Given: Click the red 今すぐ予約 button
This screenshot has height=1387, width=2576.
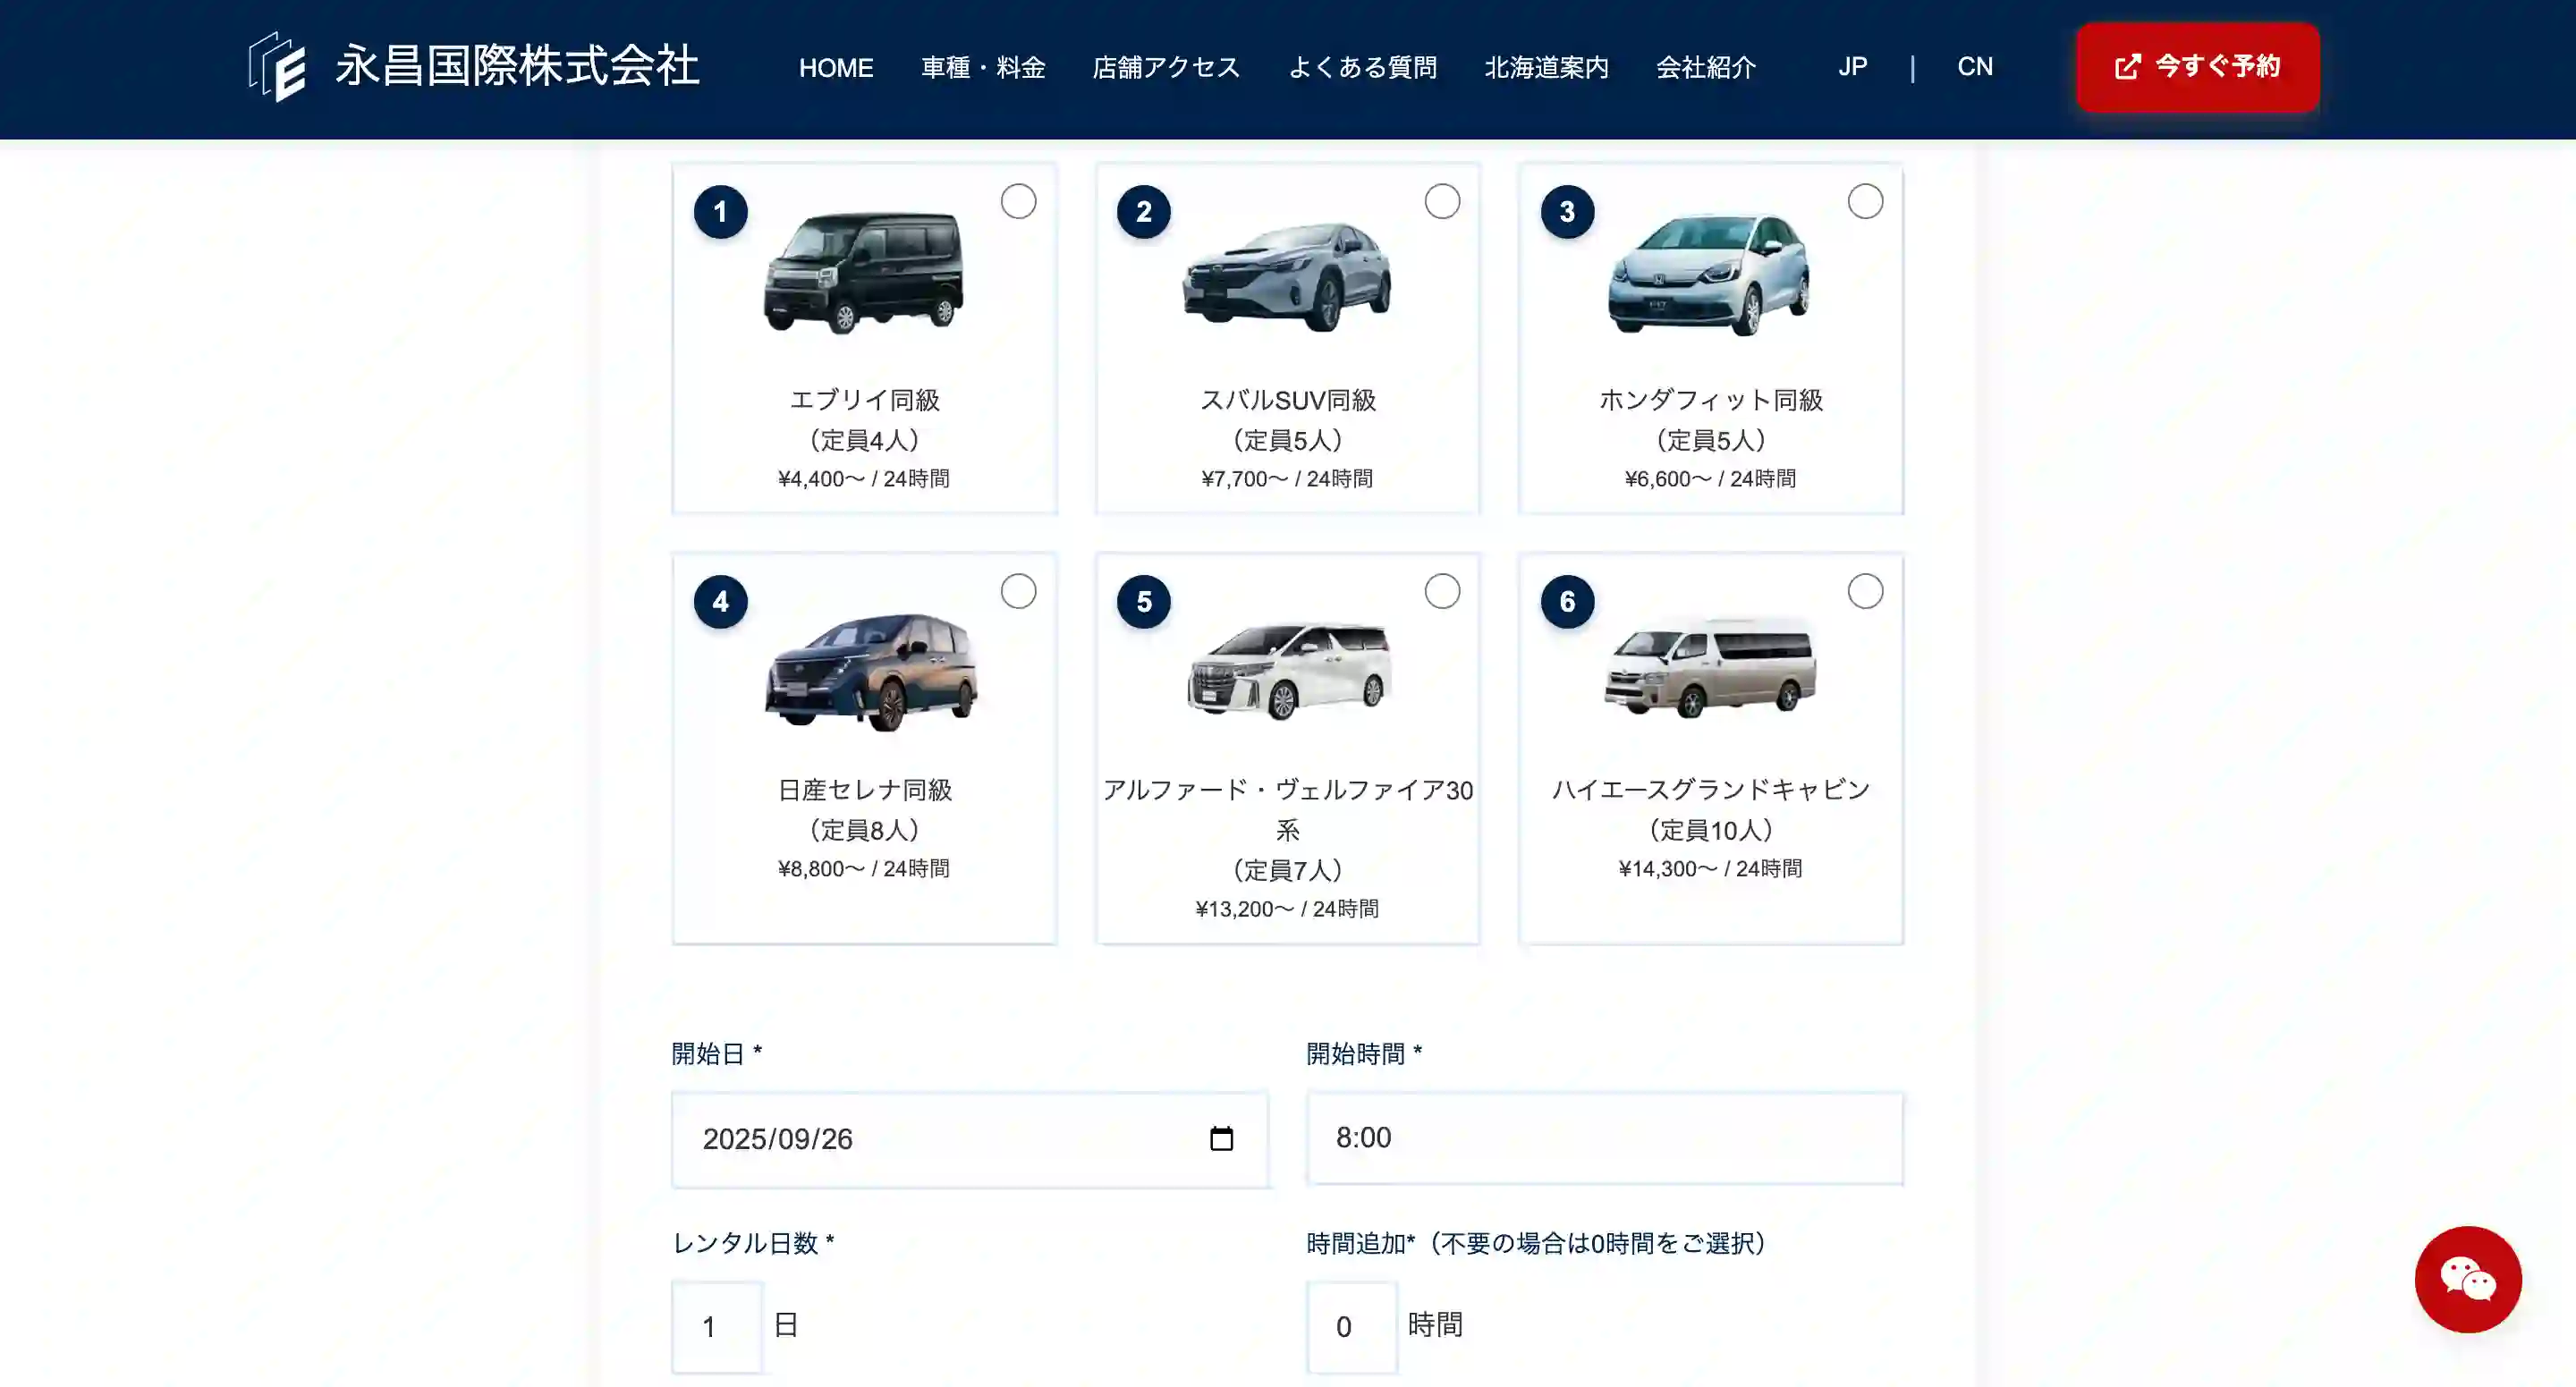Looking at the screenshot, I should pos(2197,67).
